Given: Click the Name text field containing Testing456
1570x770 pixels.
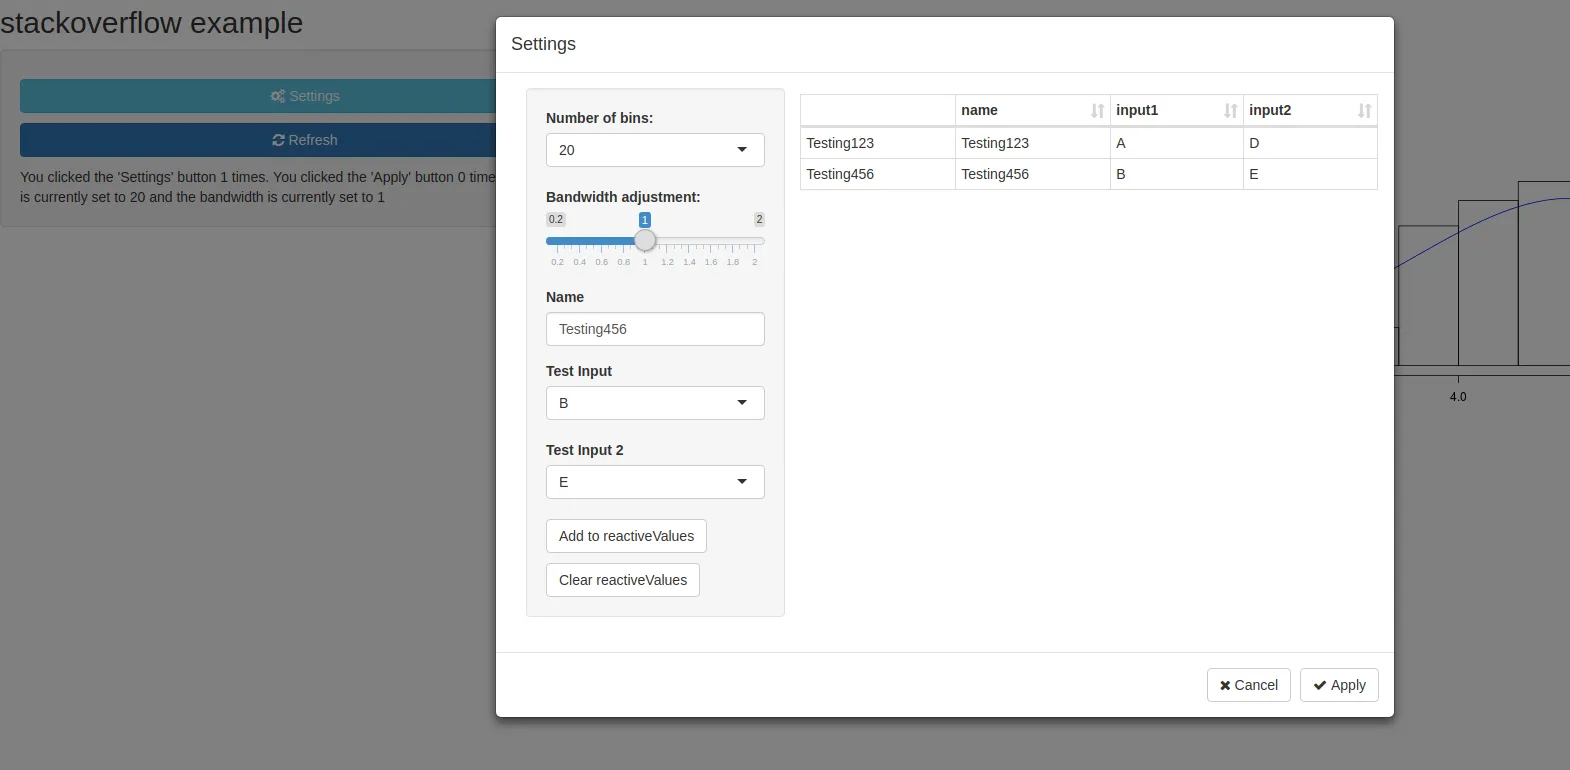Looking at the screenshot, I should pos(655,329).
